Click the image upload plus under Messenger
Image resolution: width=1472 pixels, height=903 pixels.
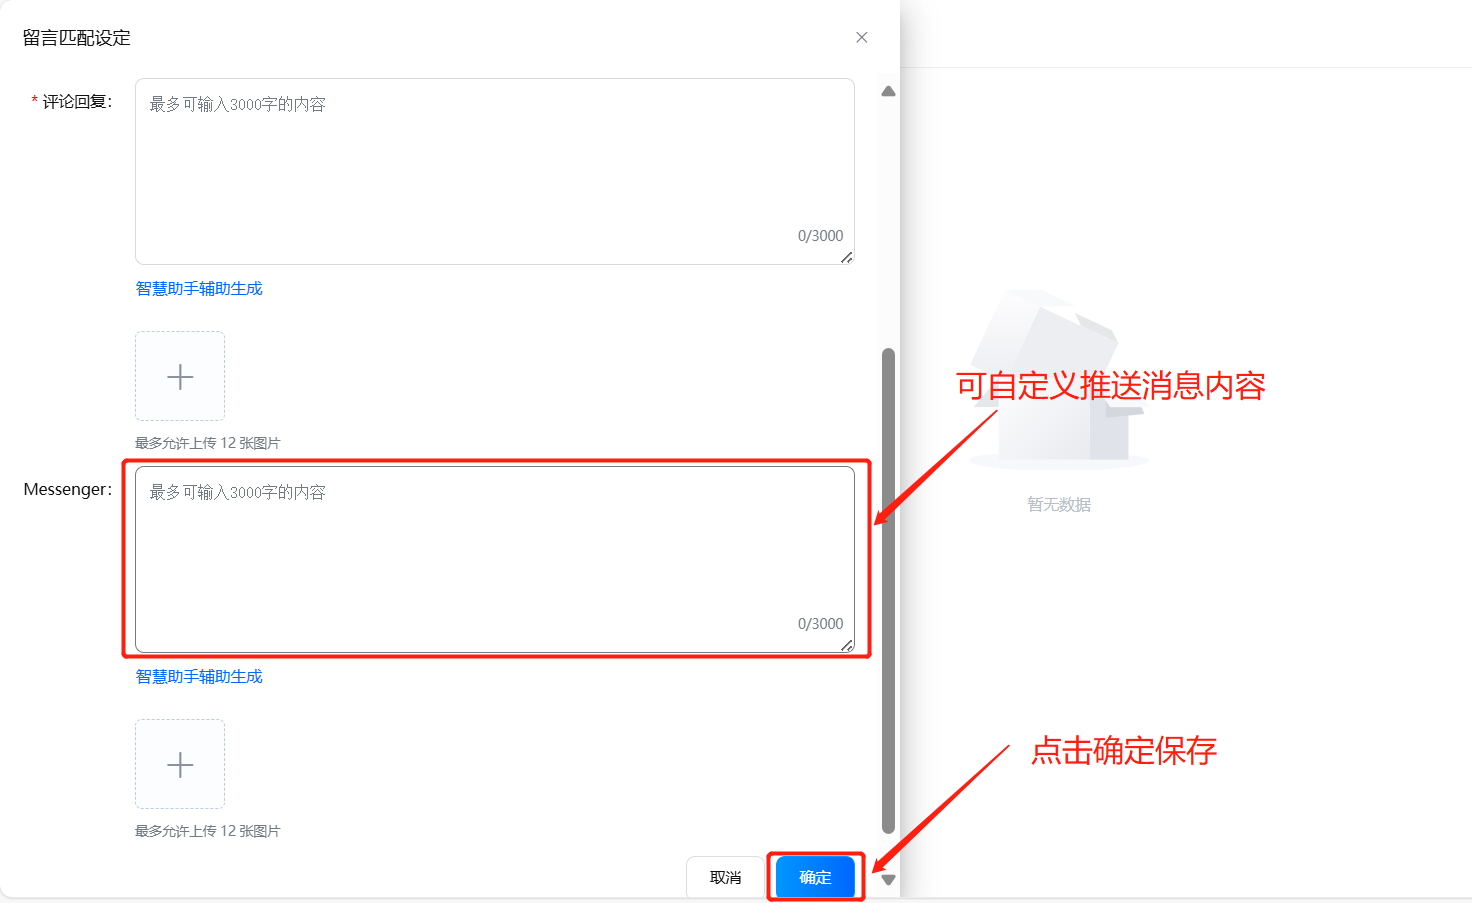pyautogui.click(x=180, y=764)
